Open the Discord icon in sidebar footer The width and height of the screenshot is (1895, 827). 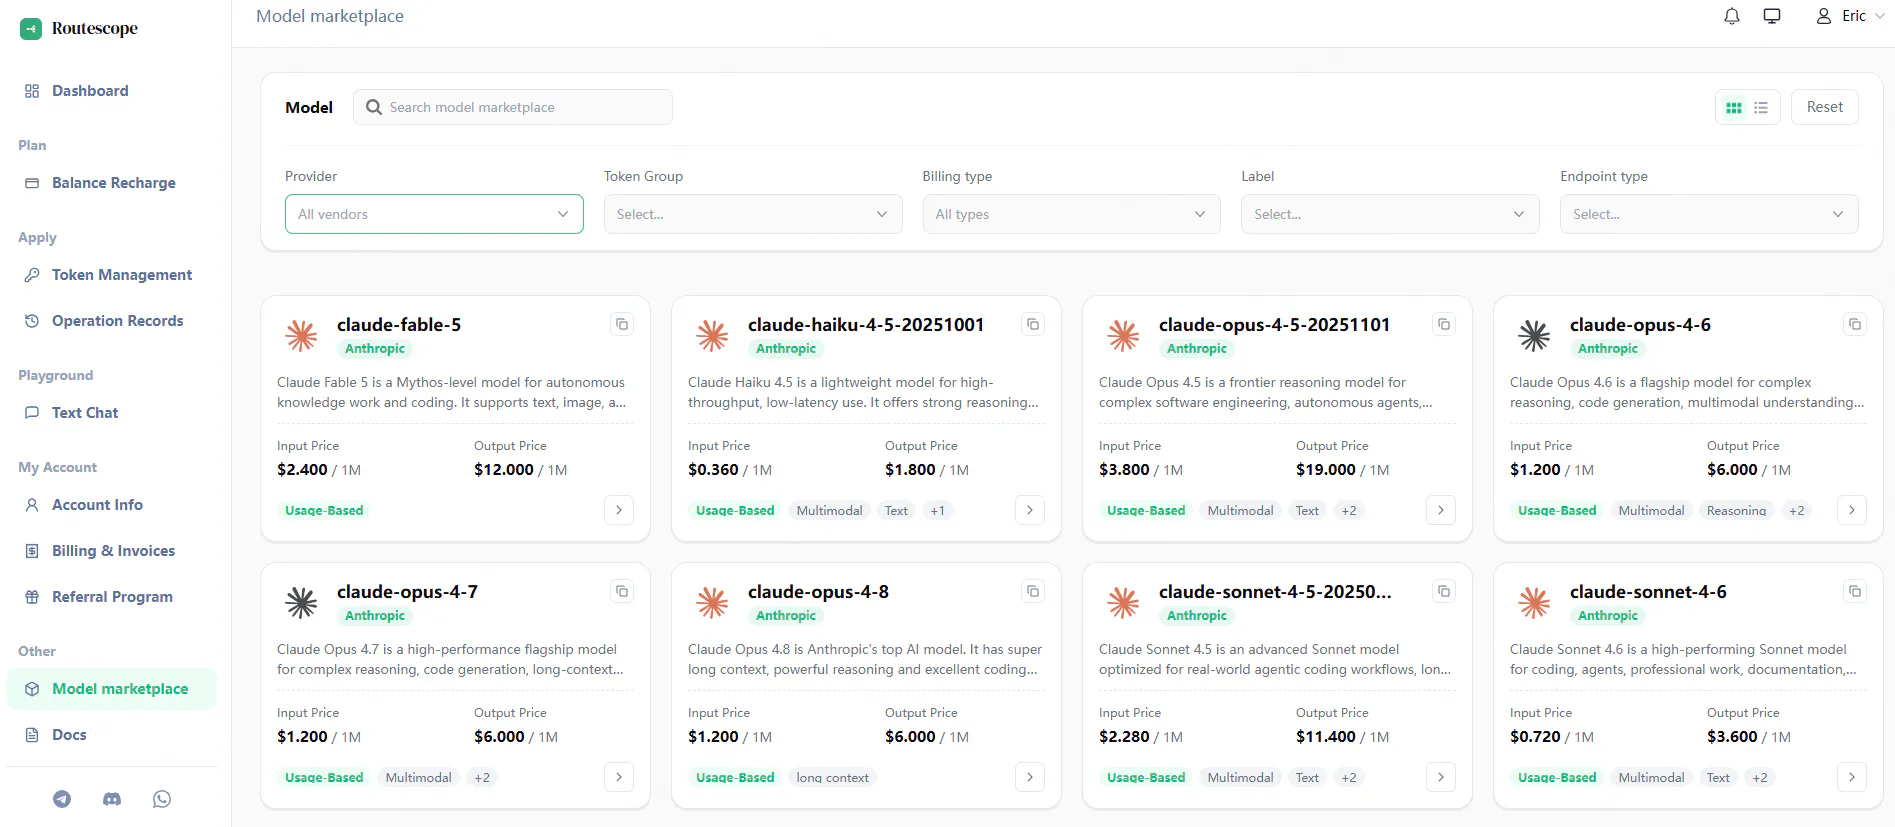[x=112, y=799]
